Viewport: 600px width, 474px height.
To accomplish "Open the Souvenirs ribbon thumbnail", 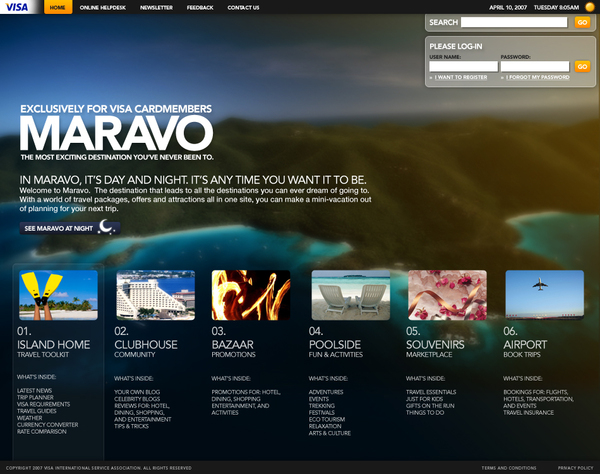I will tap(448, 295).
